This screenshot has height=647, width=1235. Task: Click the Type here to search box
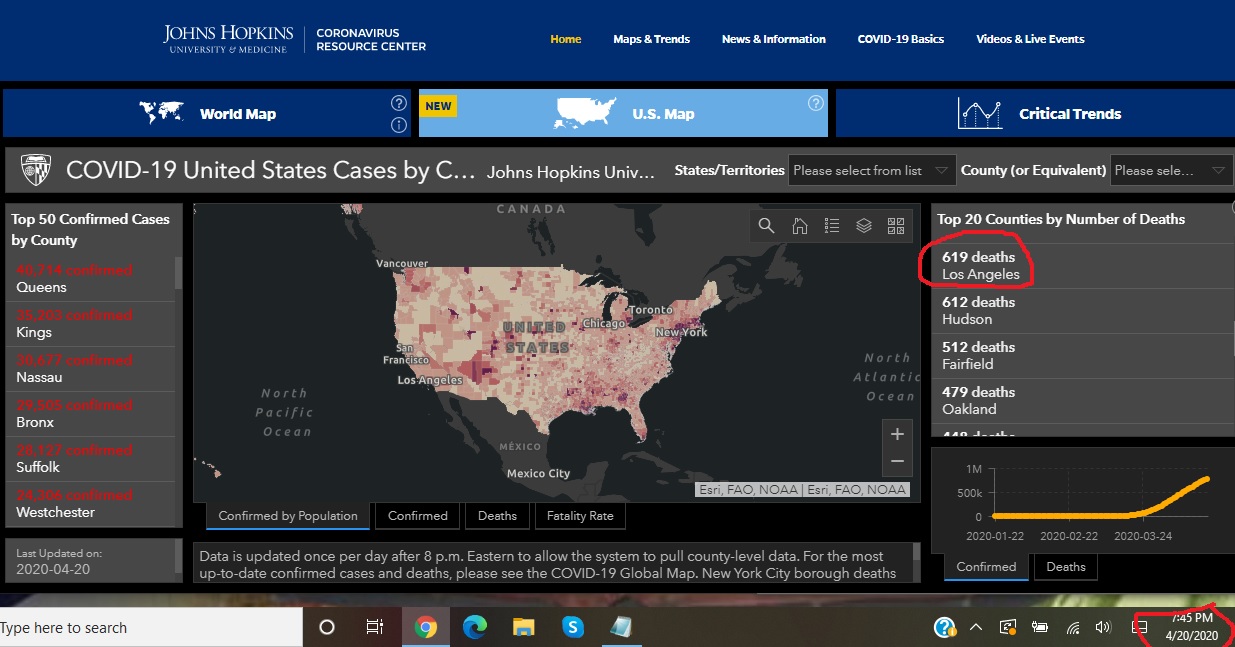pos(150,628)
